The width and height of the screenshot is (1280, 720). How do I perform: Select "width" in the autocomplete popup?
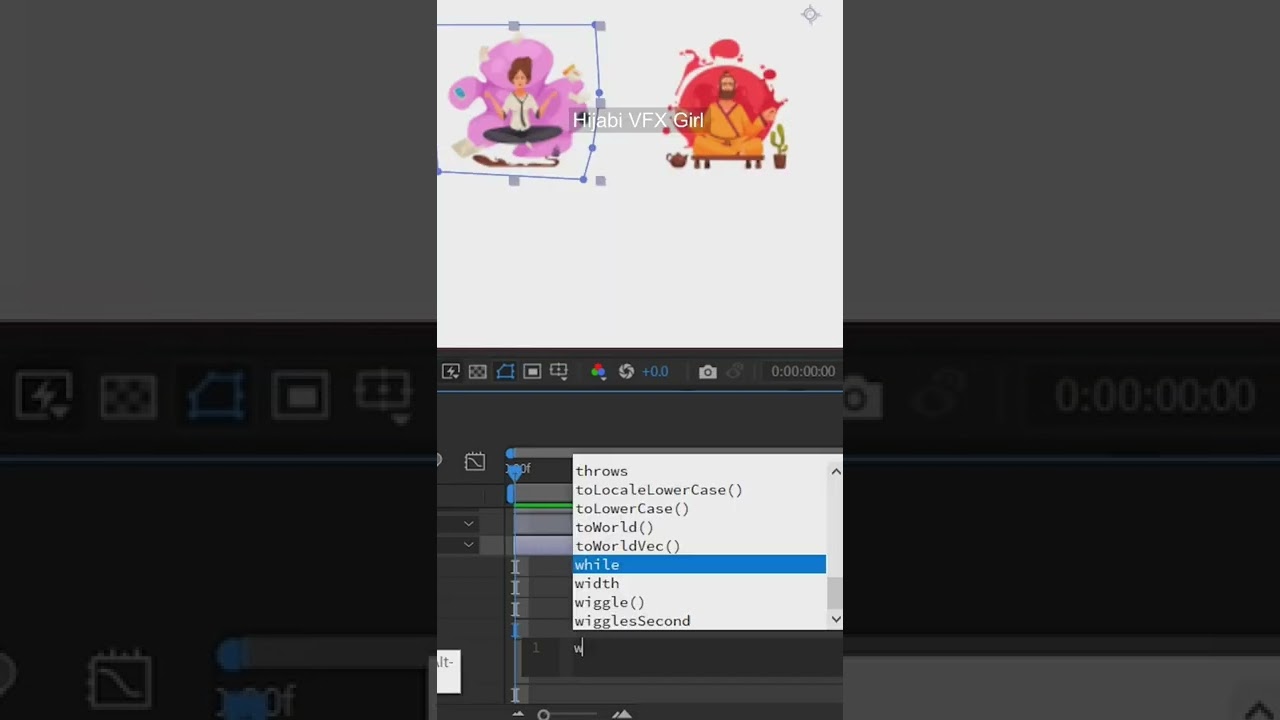(596, 583)
